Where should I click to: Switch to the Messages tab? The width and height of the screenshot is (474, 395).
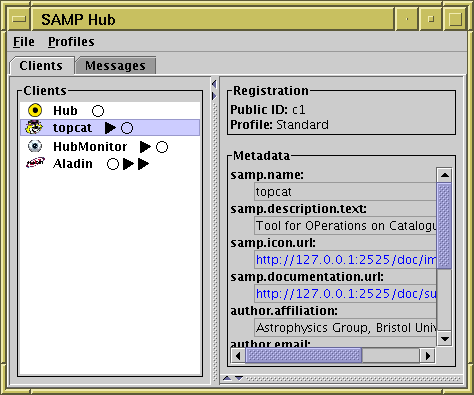click(115, 66)
